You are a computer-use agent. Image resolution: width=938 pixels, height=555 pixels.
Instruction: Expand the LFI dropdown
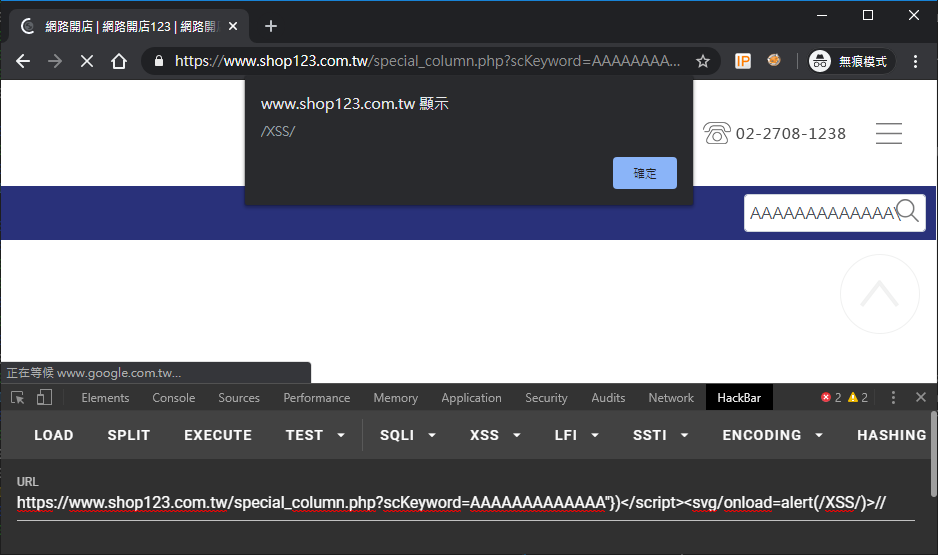point(576,435)
